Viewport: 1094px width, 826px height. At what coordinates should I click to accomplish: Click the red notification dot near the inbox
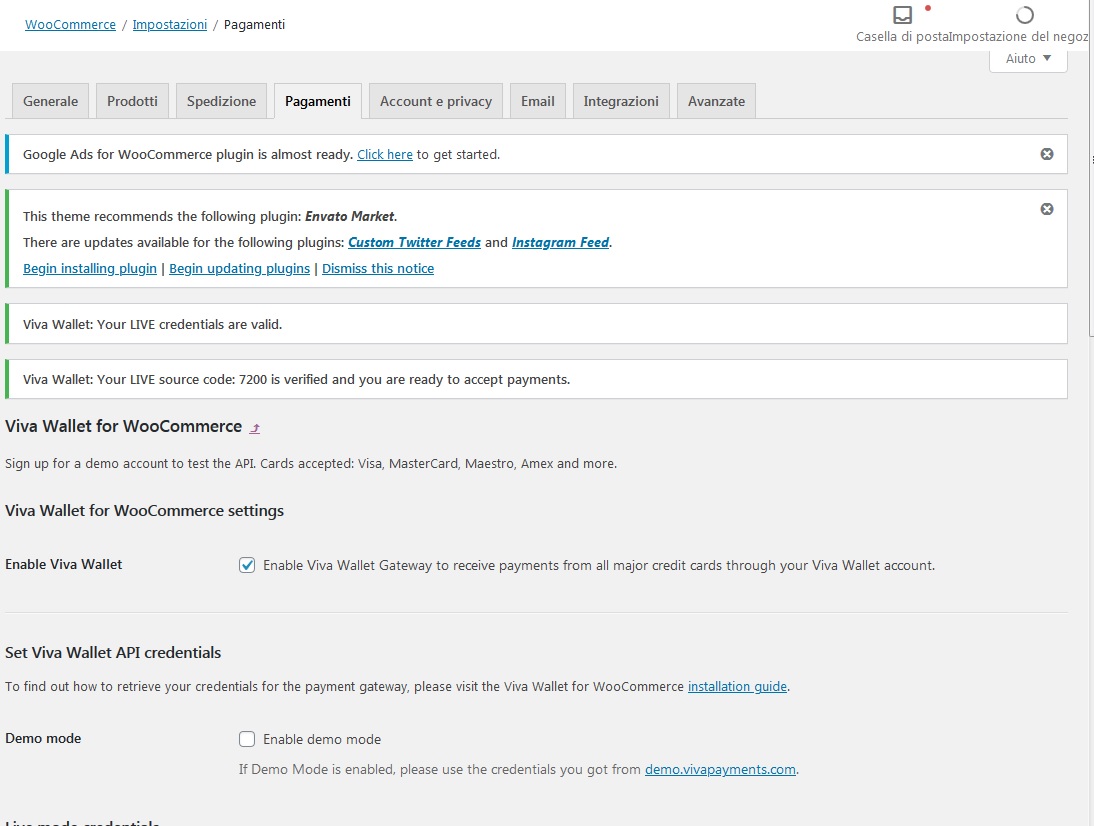pos(927,7)
